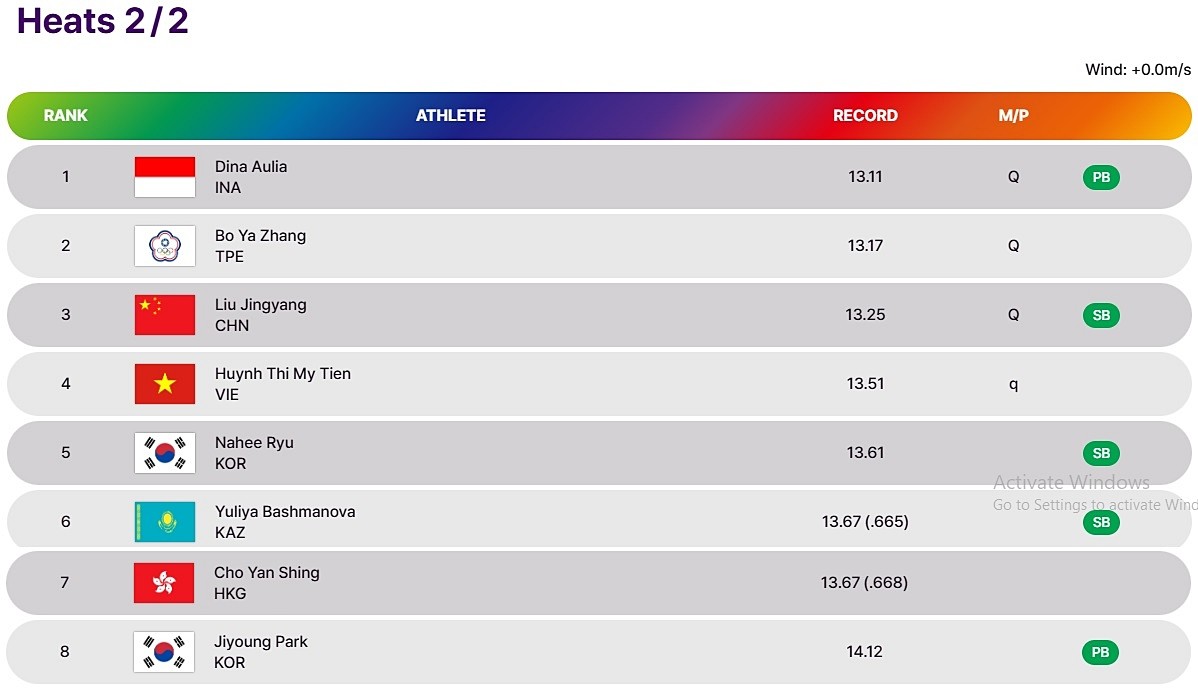Screen dimensions: 1198x689
Task: Open athlete Bo Ya Zhang's name
Action: tap(261, 235)
